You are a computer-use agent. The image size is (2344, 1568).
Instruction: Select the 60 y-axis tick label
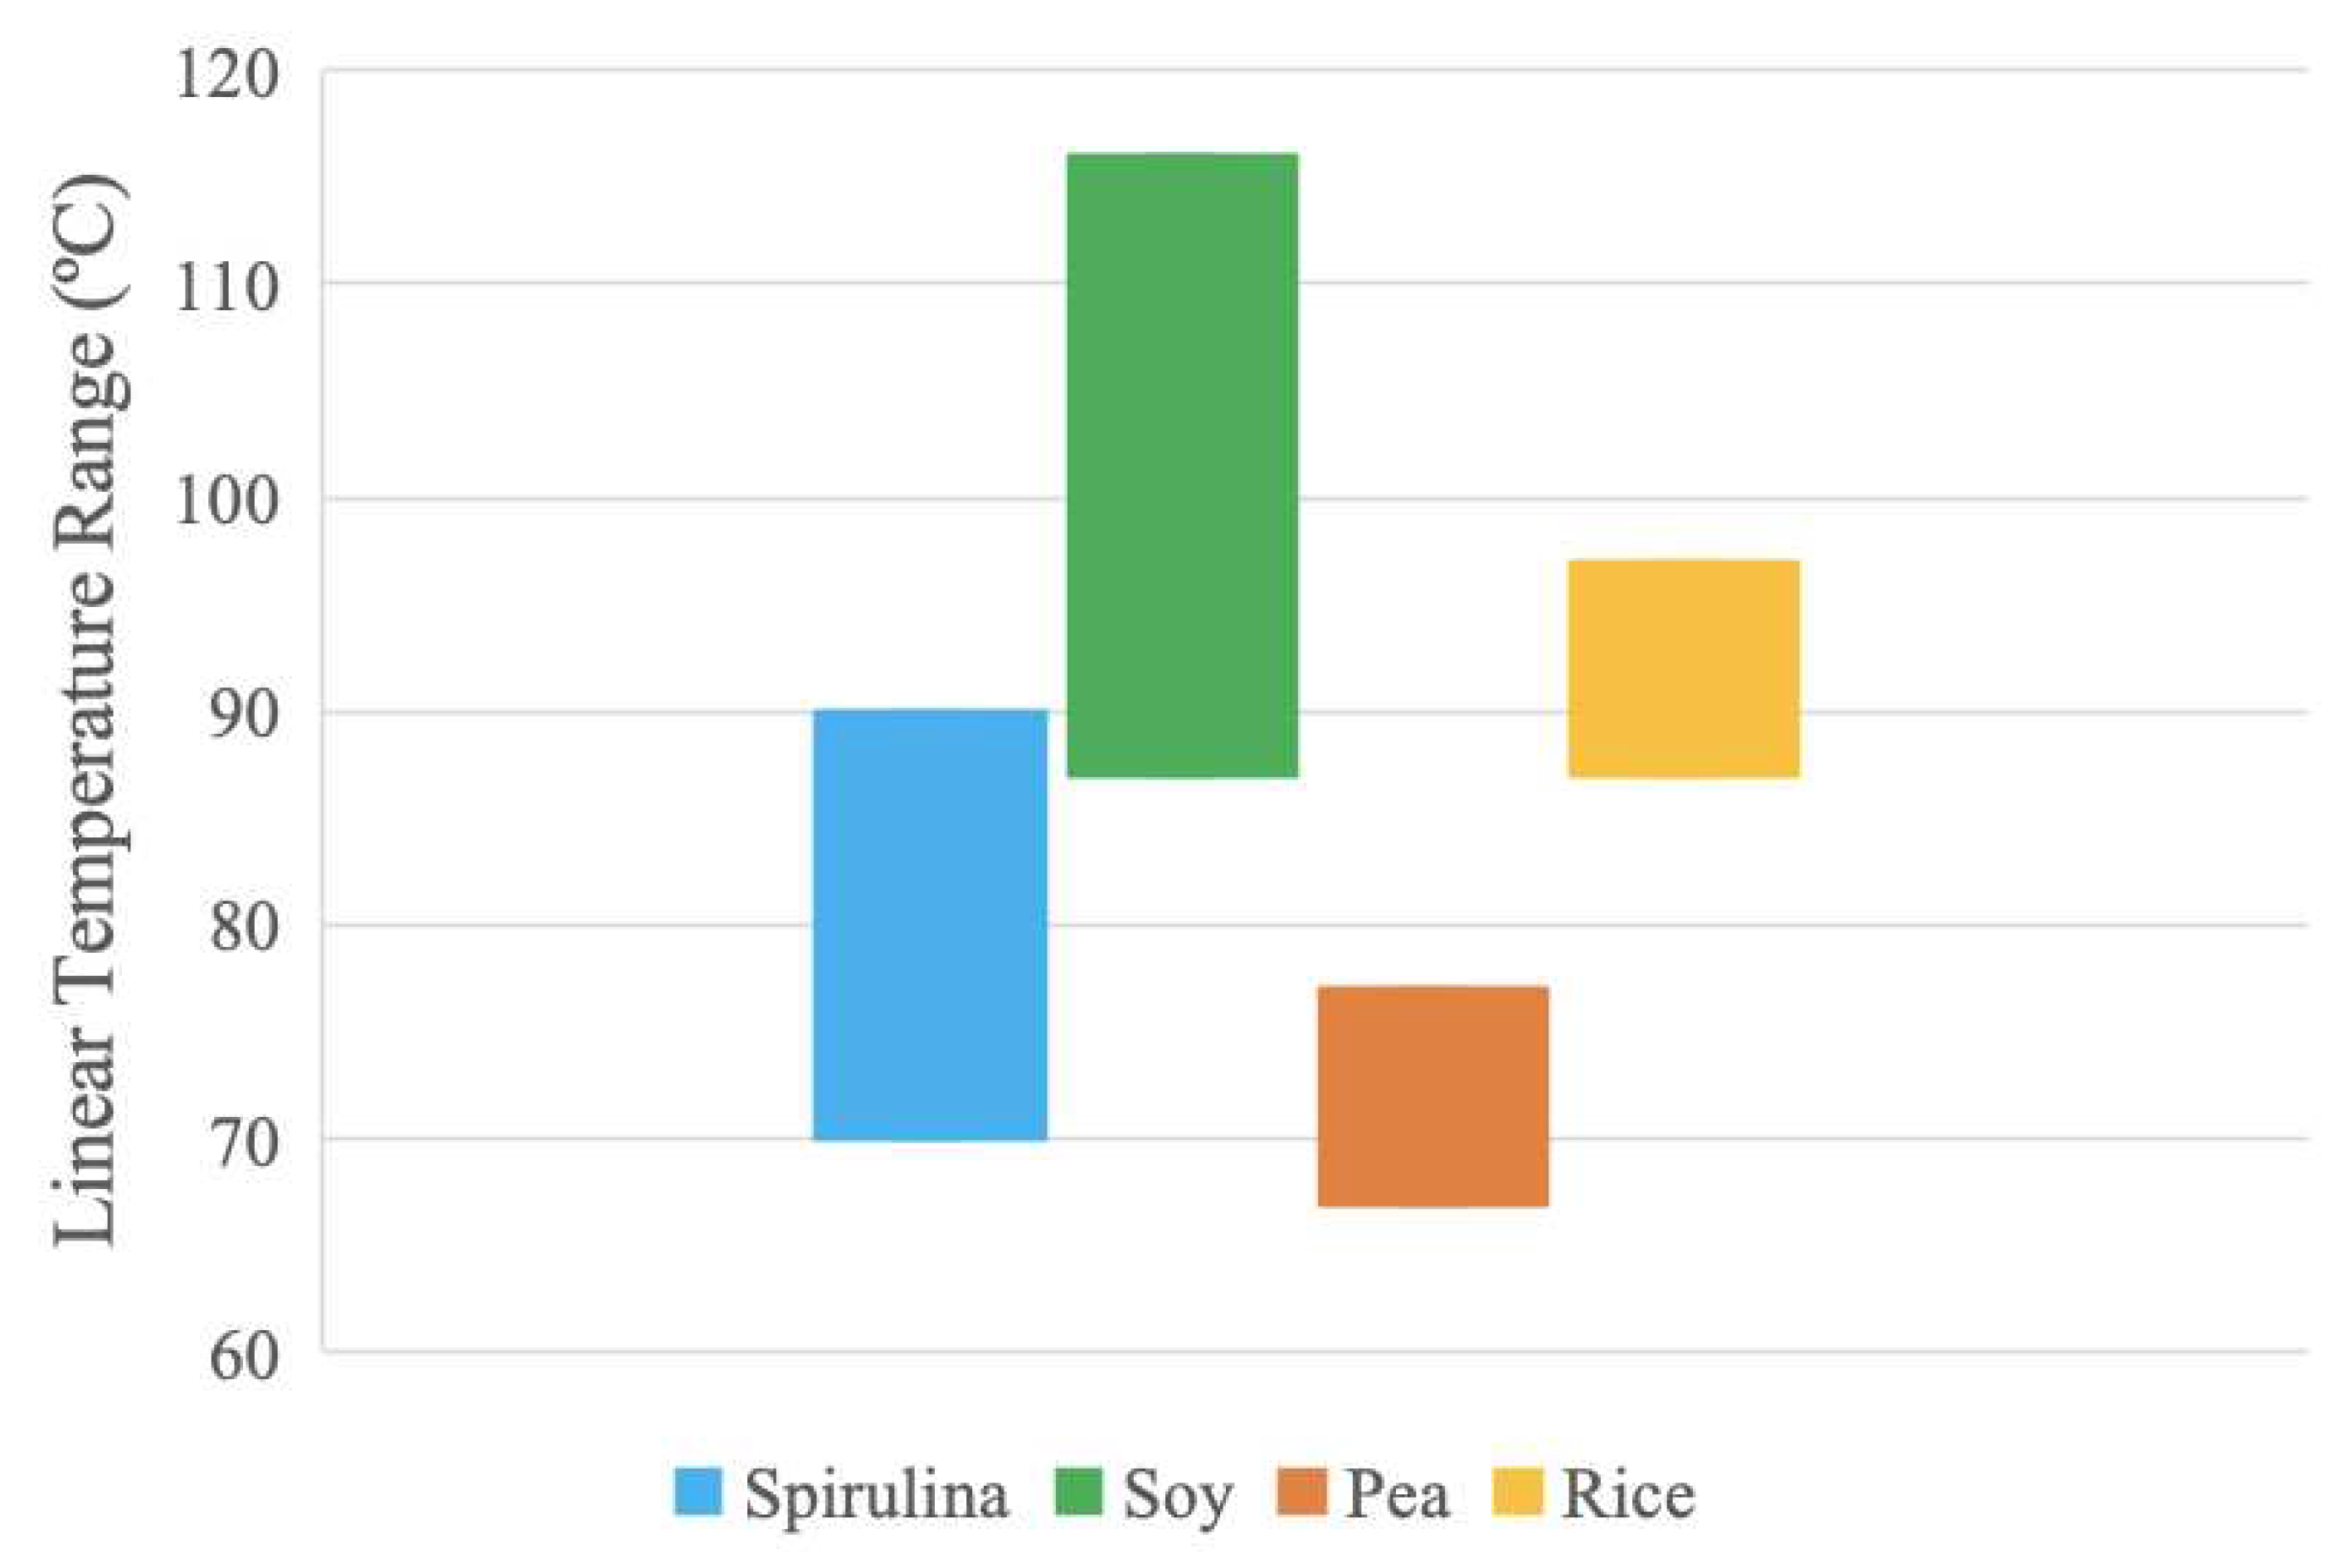tap(243, 1357)
